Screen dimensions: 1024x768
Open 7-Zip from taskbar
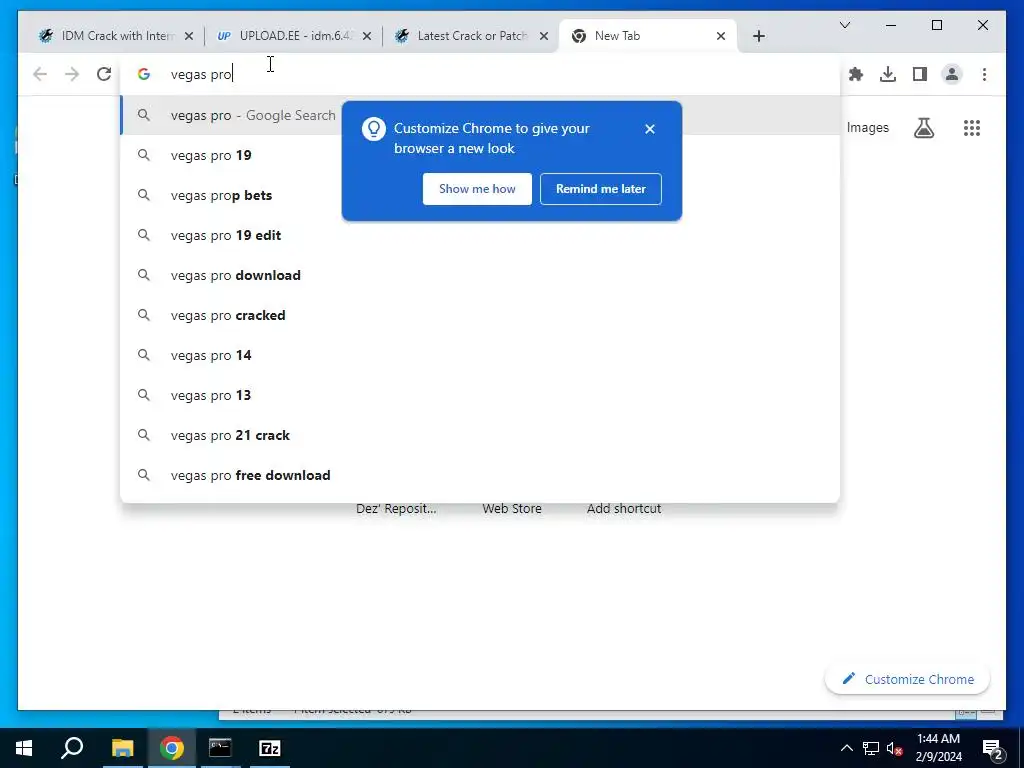[270, 748]
